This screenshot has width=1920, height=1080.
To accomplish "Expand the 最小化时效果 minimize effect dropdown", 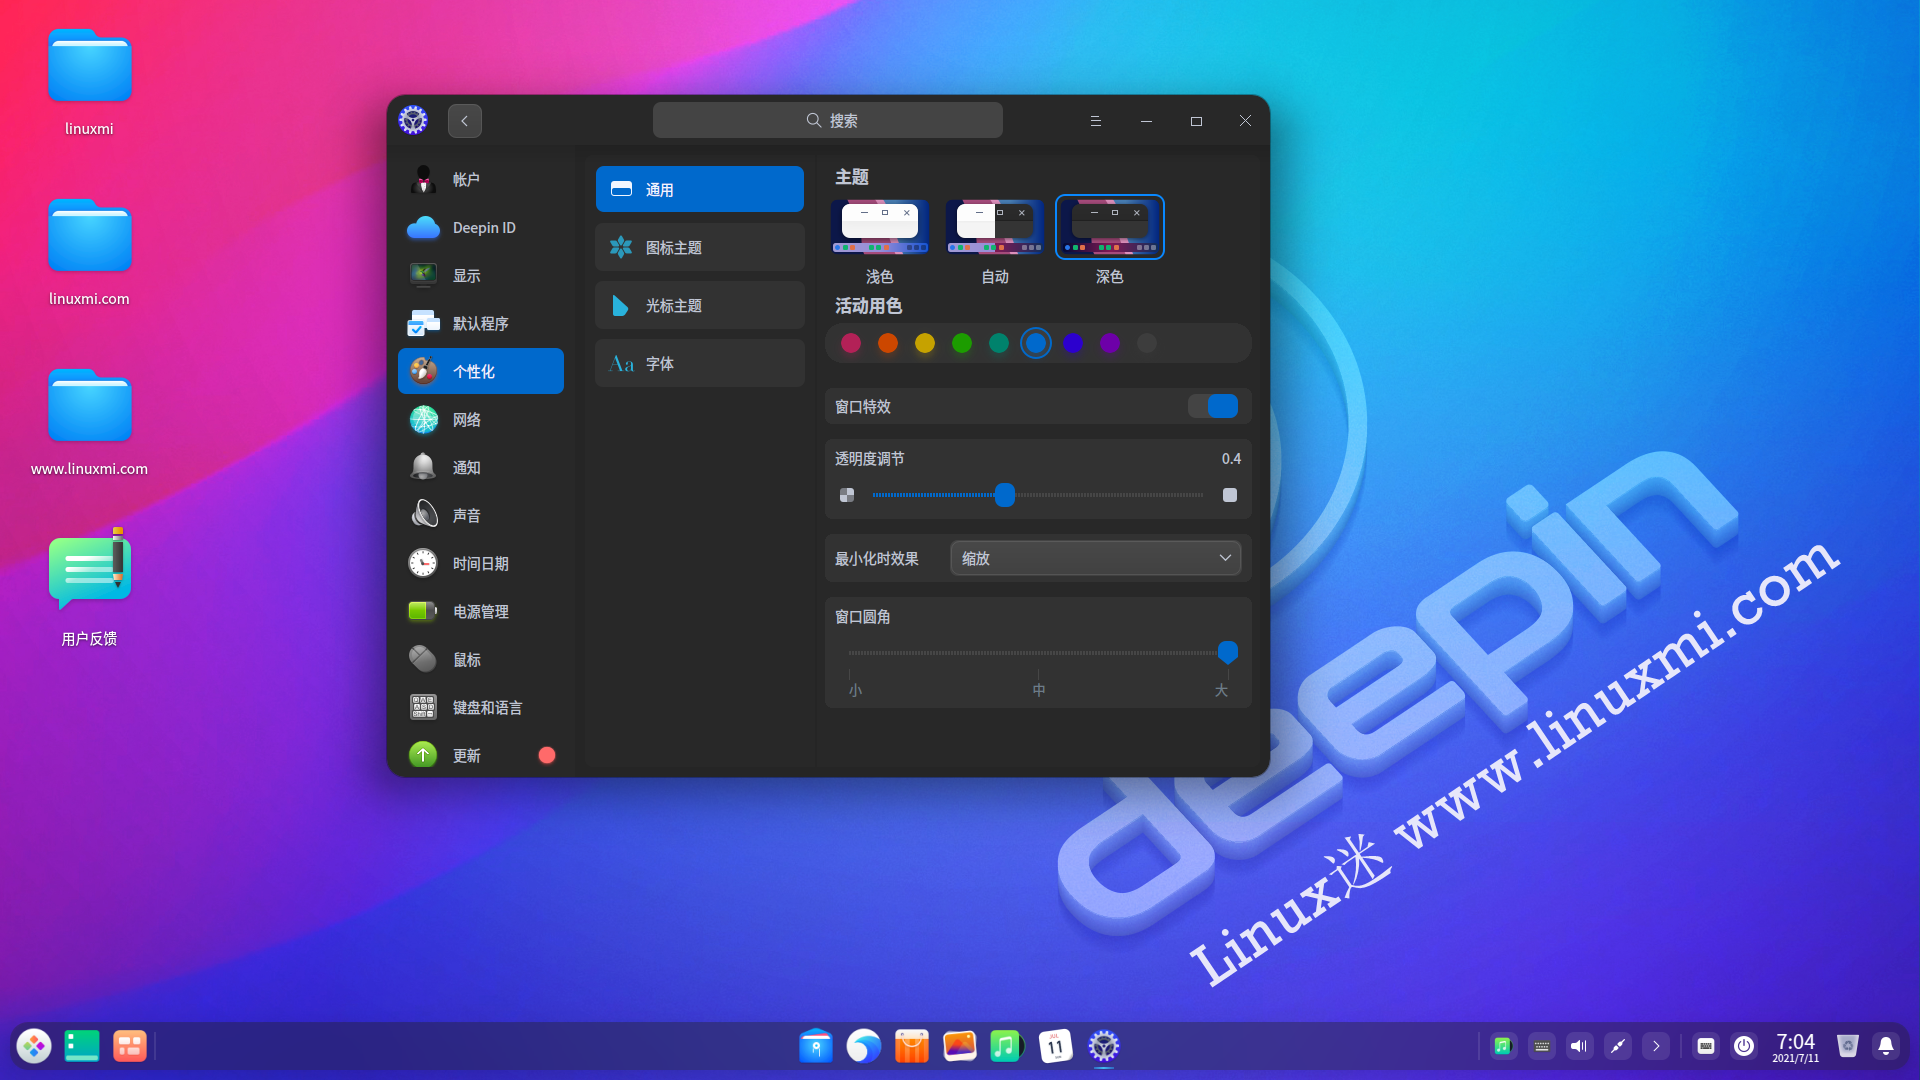I will point(1095,558).
